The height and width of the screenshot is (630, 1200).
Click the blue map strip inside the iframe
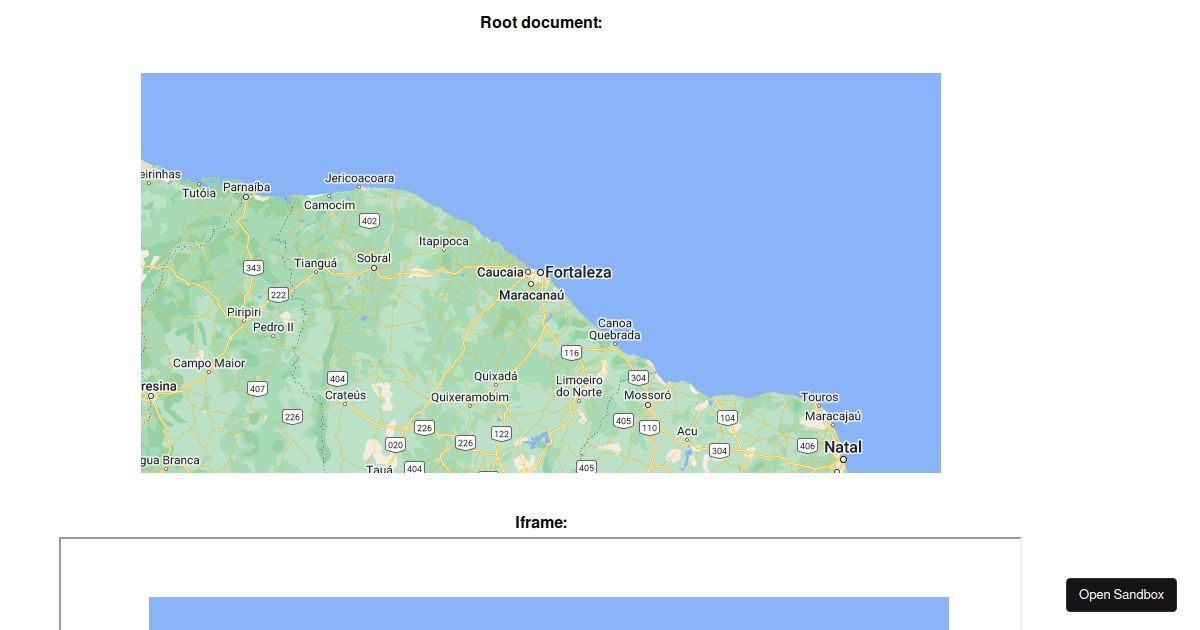point(548,613)
